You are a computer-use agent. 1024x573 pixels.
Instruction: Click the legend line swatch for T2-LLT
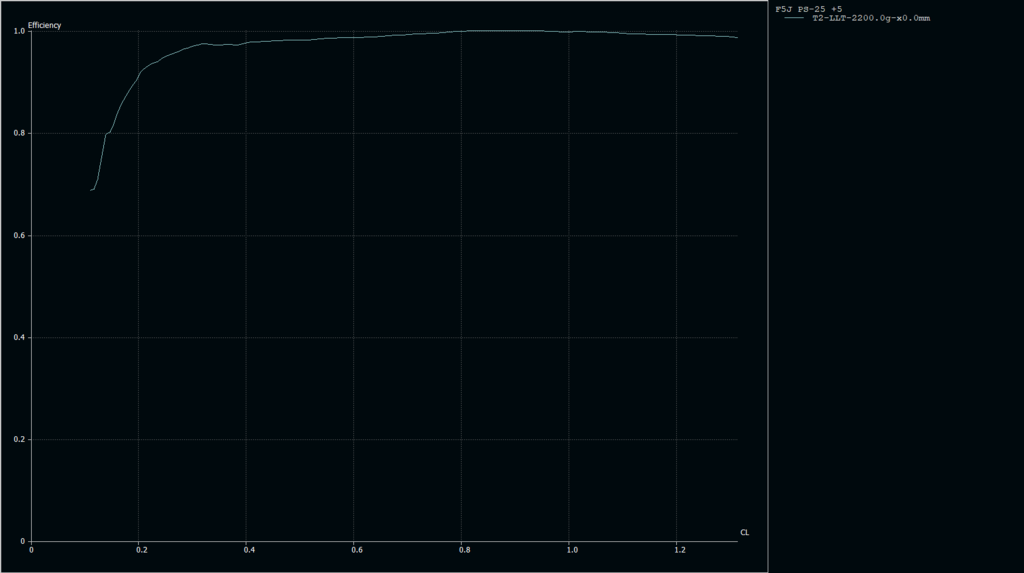coord(795,18)
